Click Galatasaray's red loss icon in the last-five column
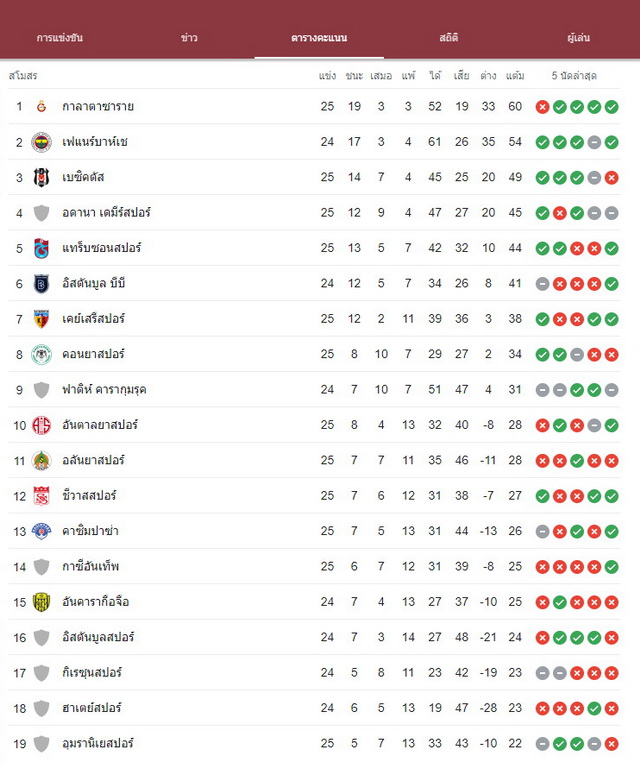This screenshot has width=640, height=769. pos(542,107)
